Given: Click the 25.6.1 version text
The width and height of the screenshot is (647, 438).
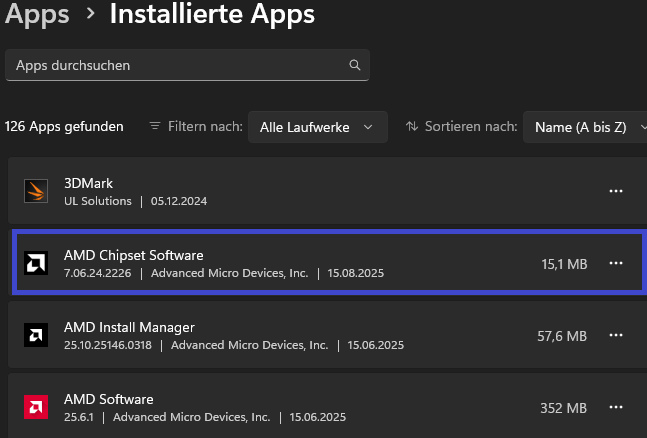Looking at the screenshot, I should tap(78, 417).
